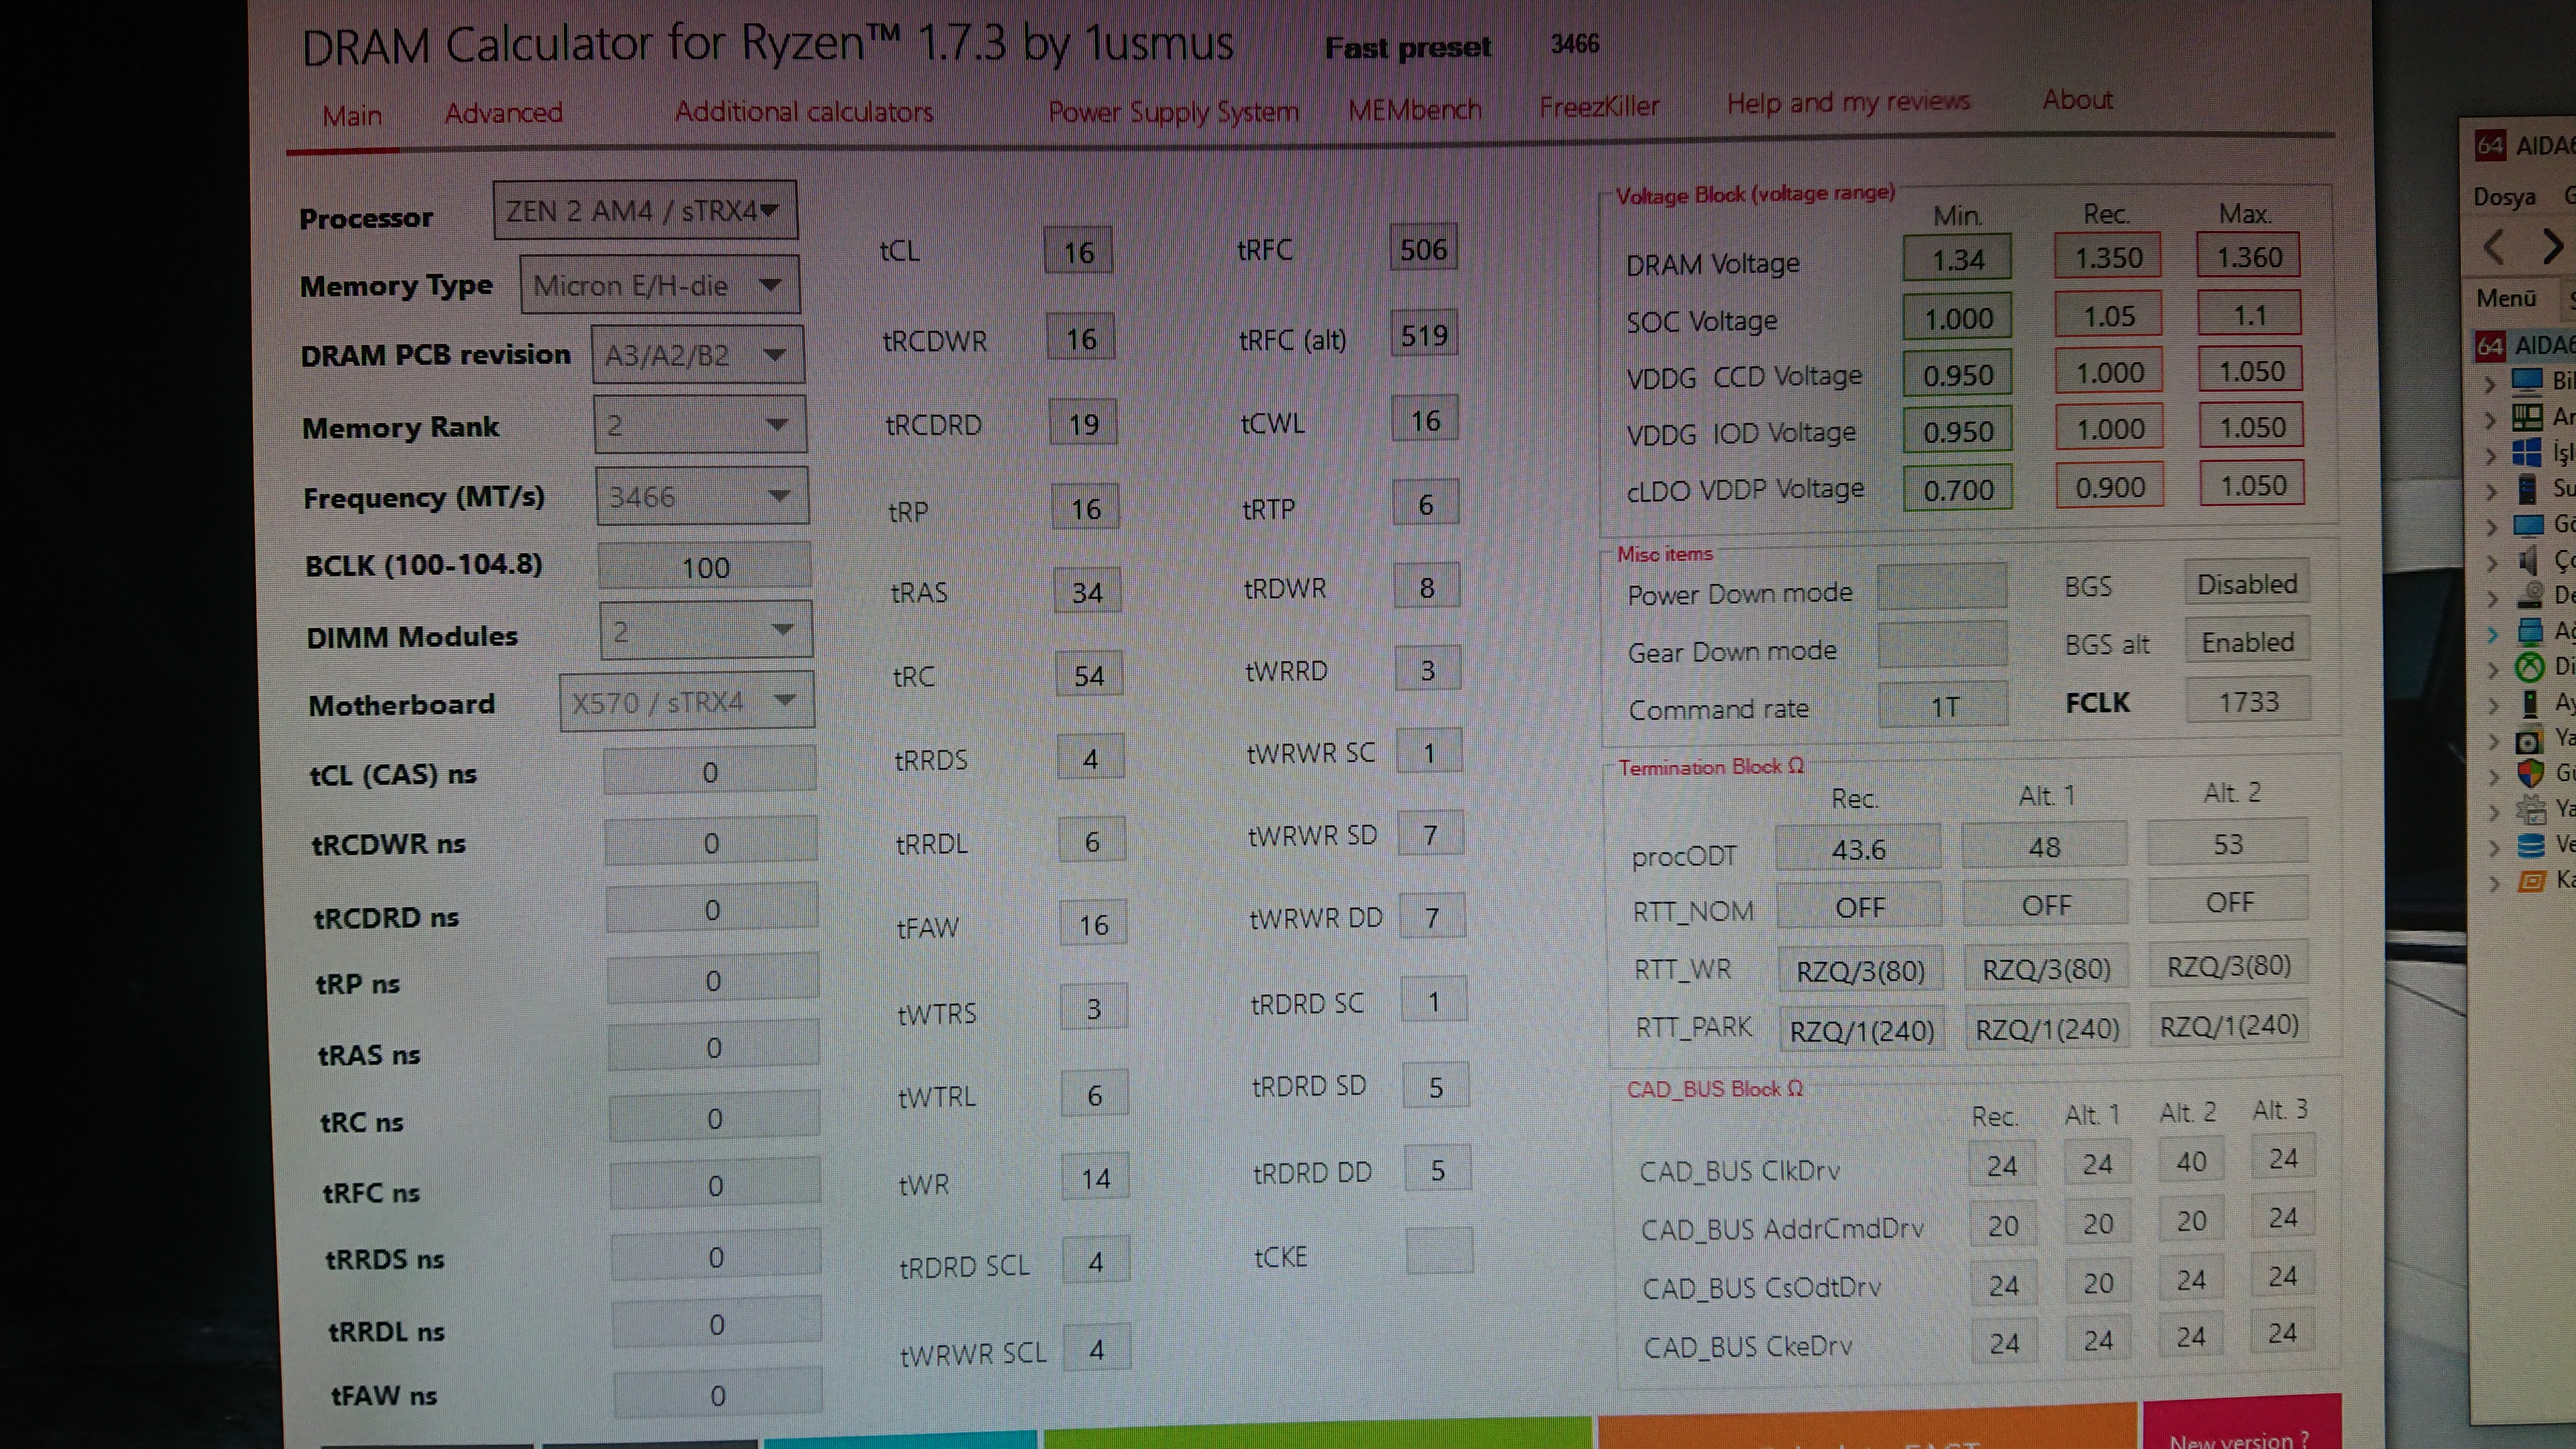Click the tRFC value 506

click(x=1424, y=248)
